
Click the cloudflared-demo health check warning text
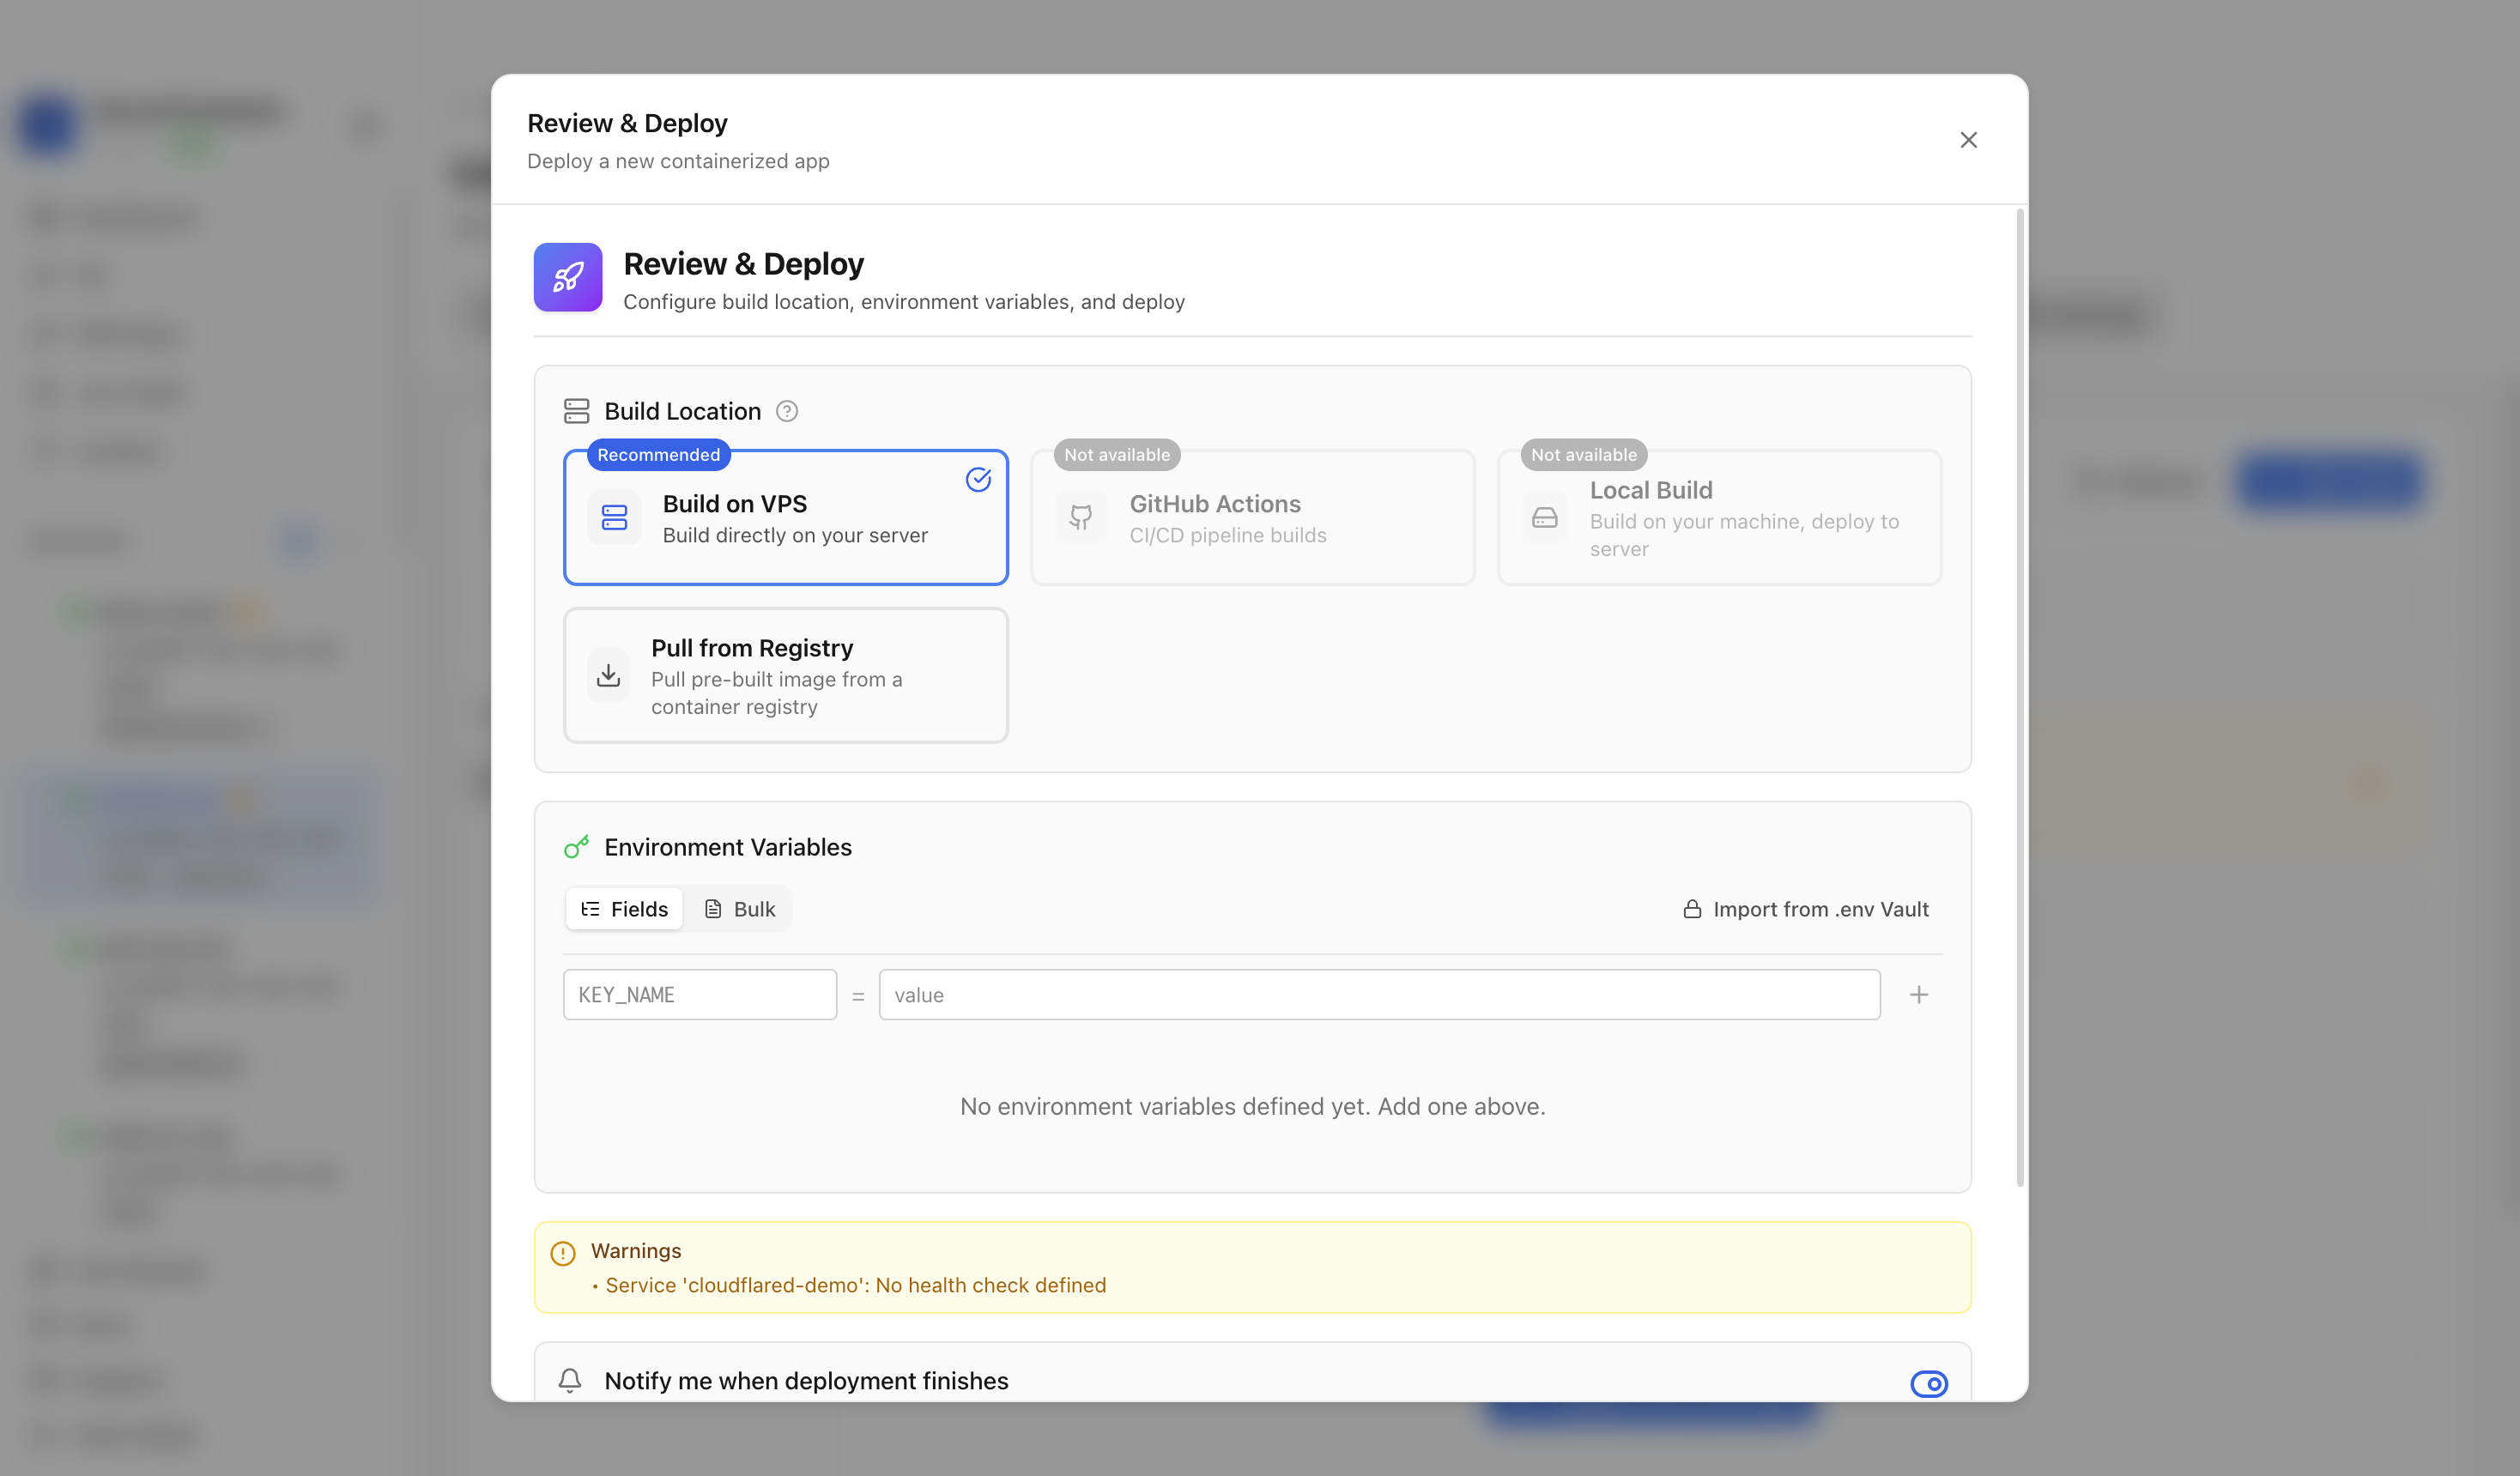point(855,1285)
